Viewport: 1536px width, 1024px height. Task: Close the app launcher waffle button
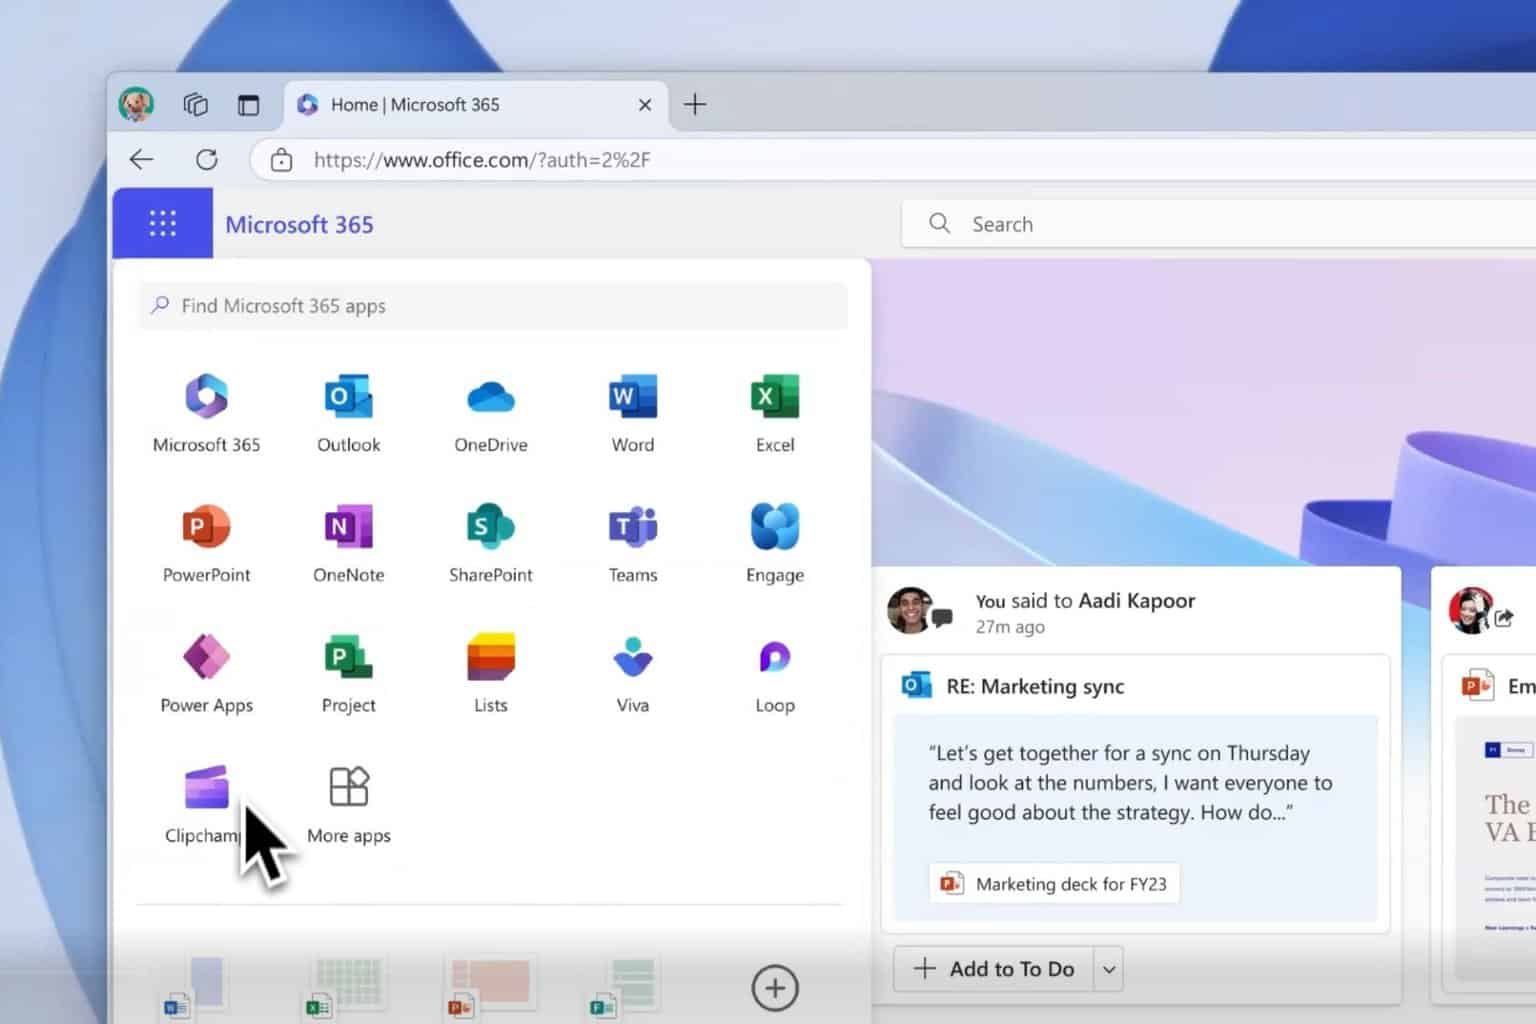[163, 223]
